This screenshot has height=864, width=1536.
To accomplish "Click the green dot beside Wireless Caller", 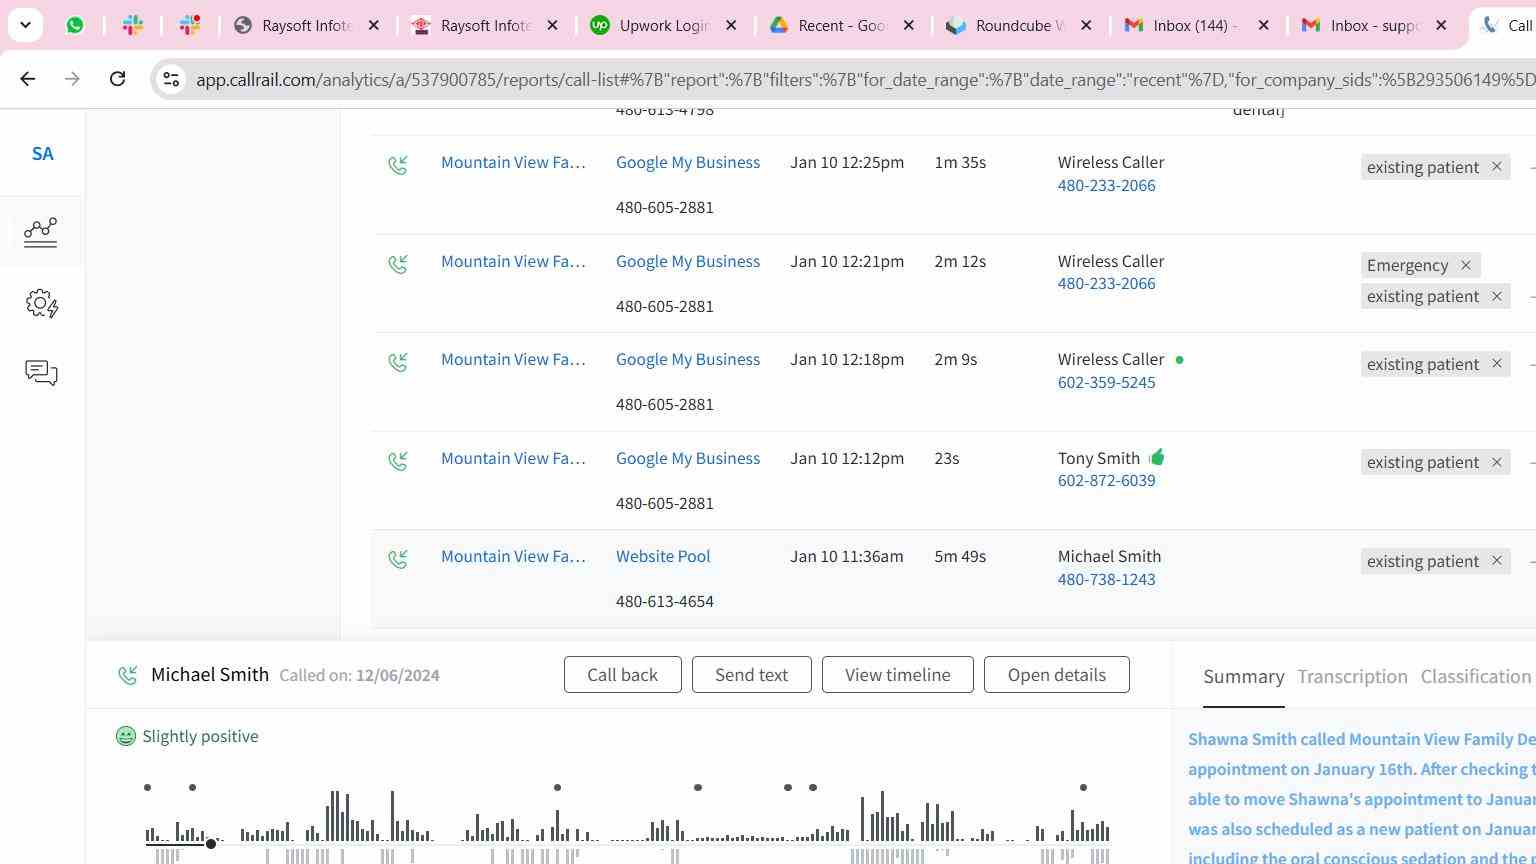I will (1179, 360).
